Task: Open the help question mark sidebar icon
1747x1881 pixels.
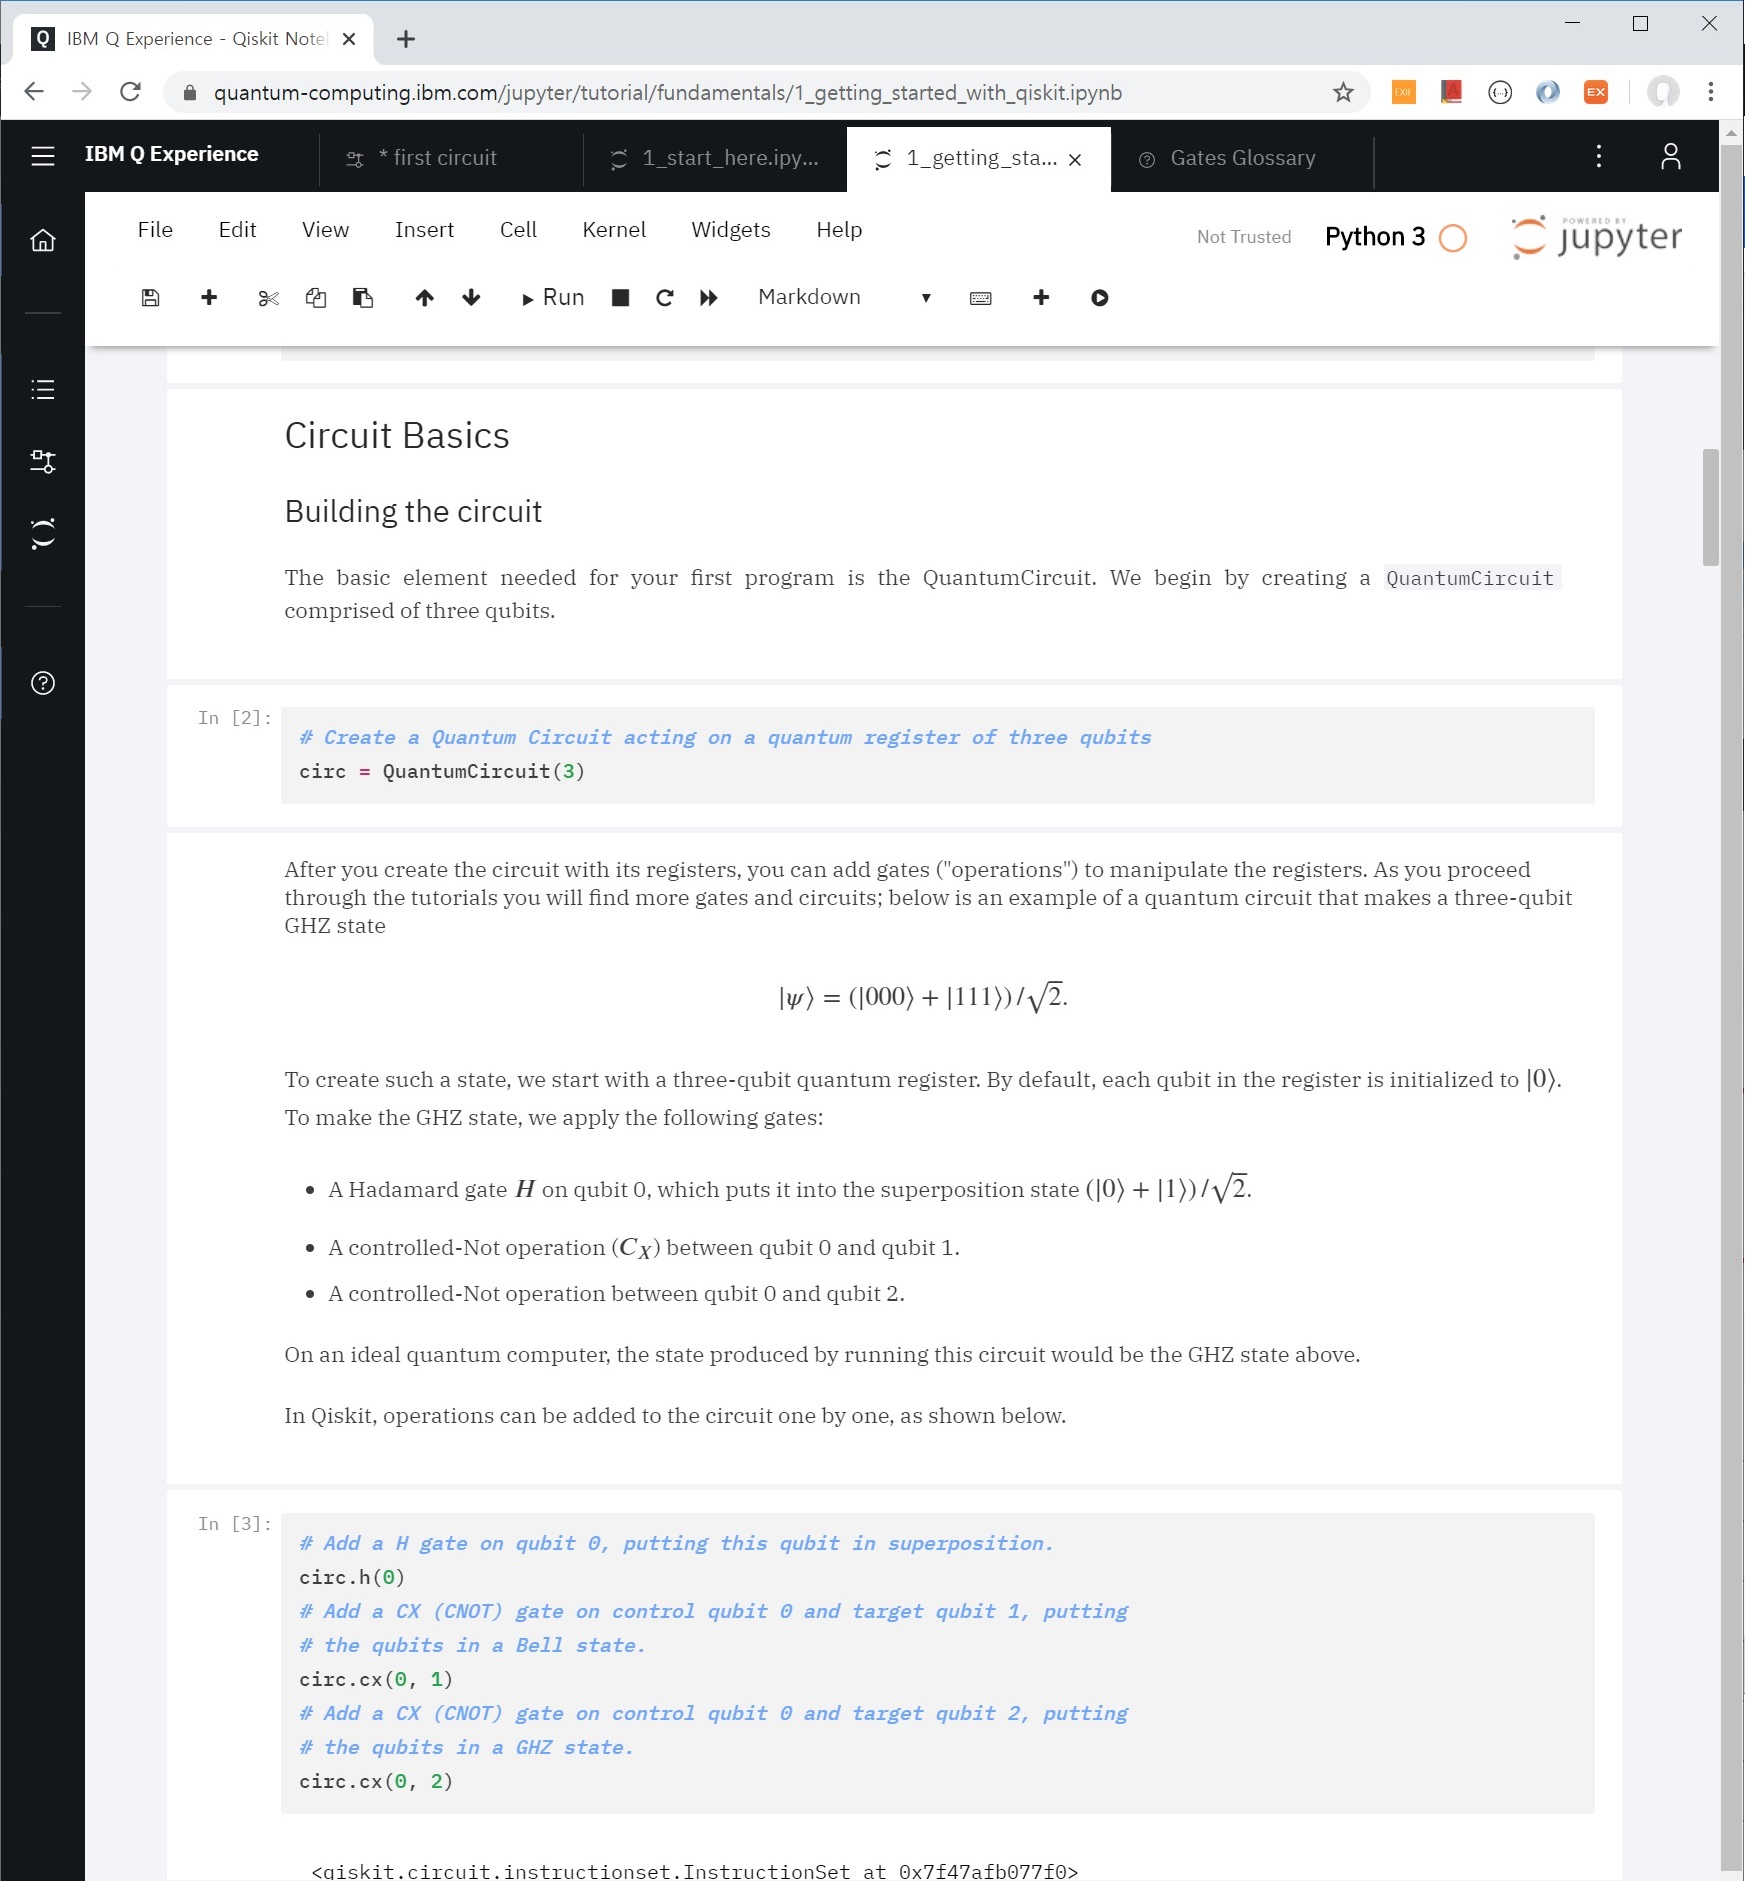Action: (43, 683)
